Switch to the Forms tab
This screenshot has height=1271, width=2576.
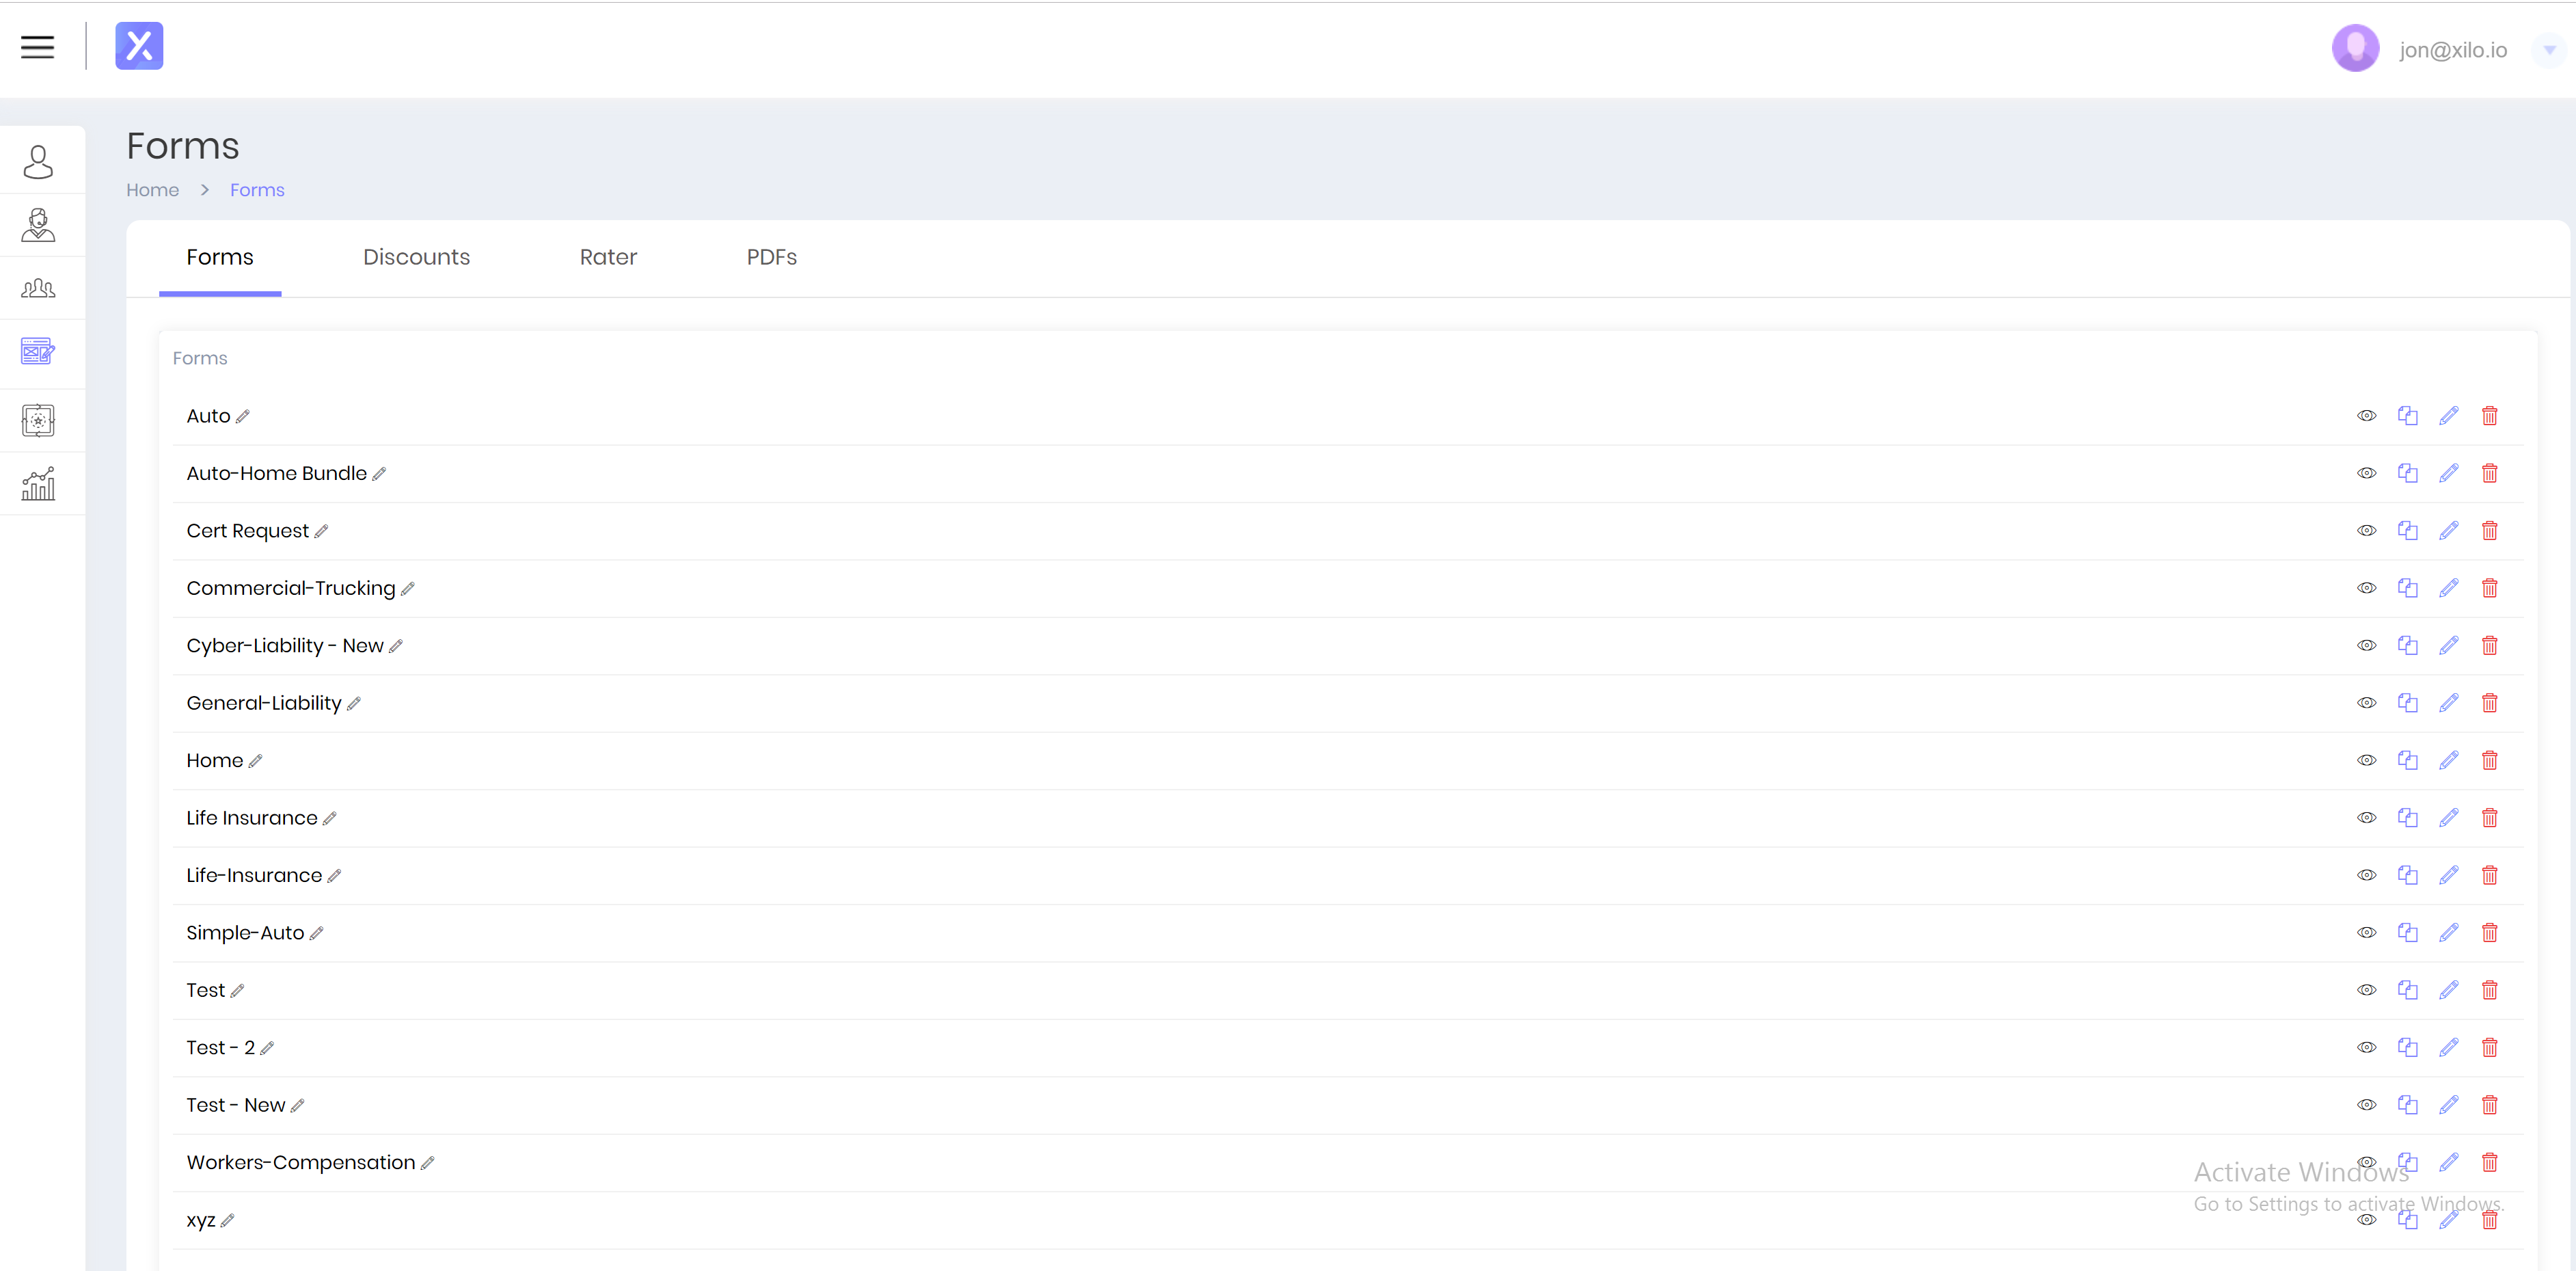(x=220, y=257)
